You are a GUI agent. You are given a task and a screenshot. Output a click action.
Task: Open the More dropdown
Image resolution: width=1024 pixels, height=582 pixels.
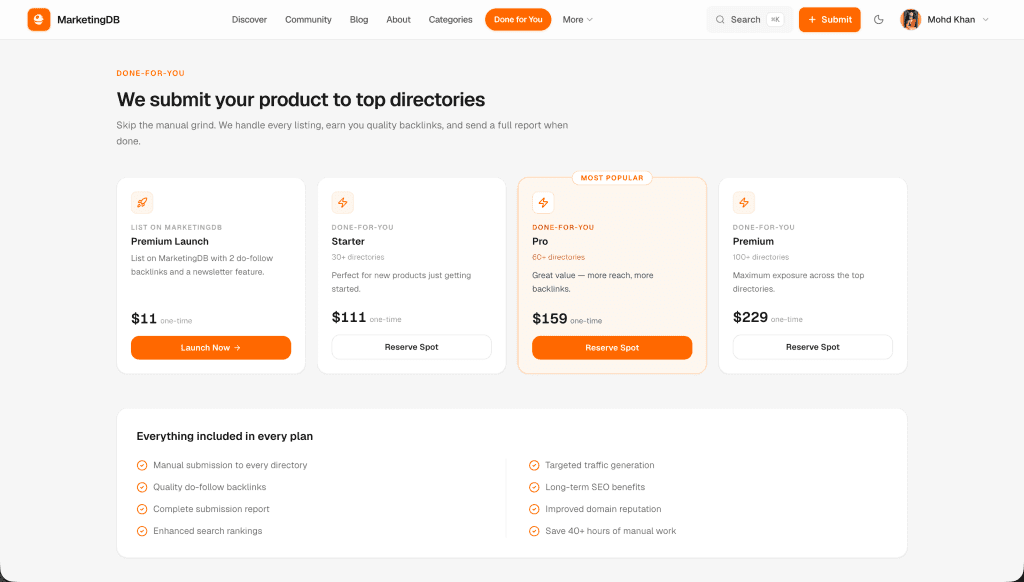pyautogui.click(x=577, y=19)
